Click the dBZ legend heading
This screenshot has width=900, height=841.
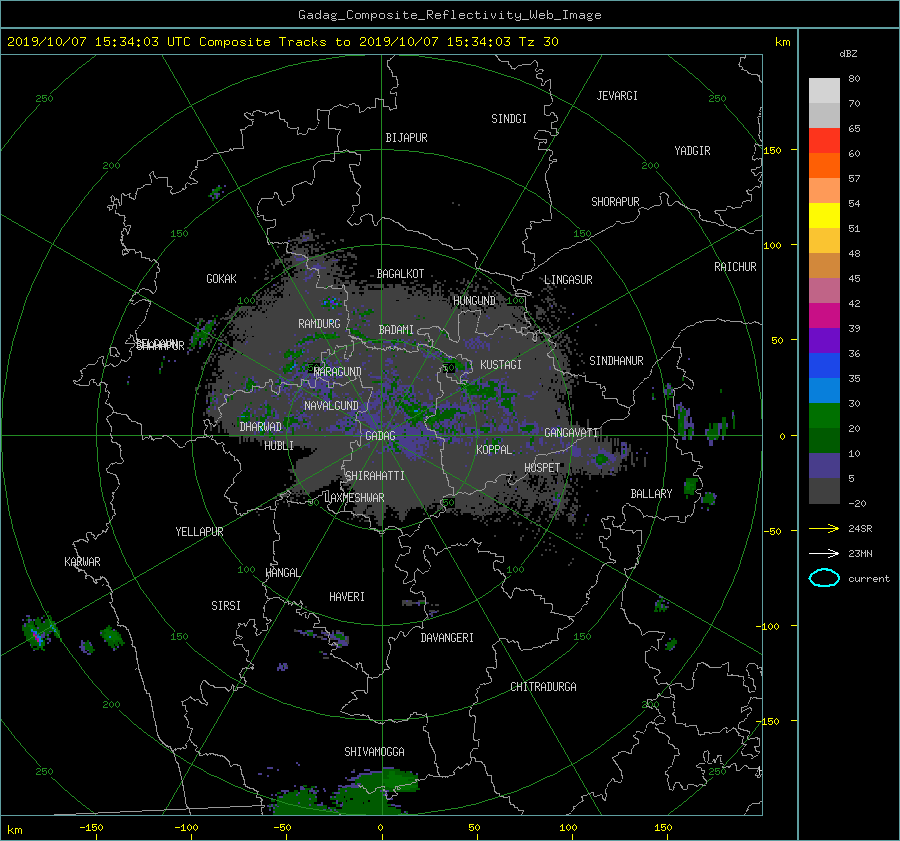click(x=848, y=54)
